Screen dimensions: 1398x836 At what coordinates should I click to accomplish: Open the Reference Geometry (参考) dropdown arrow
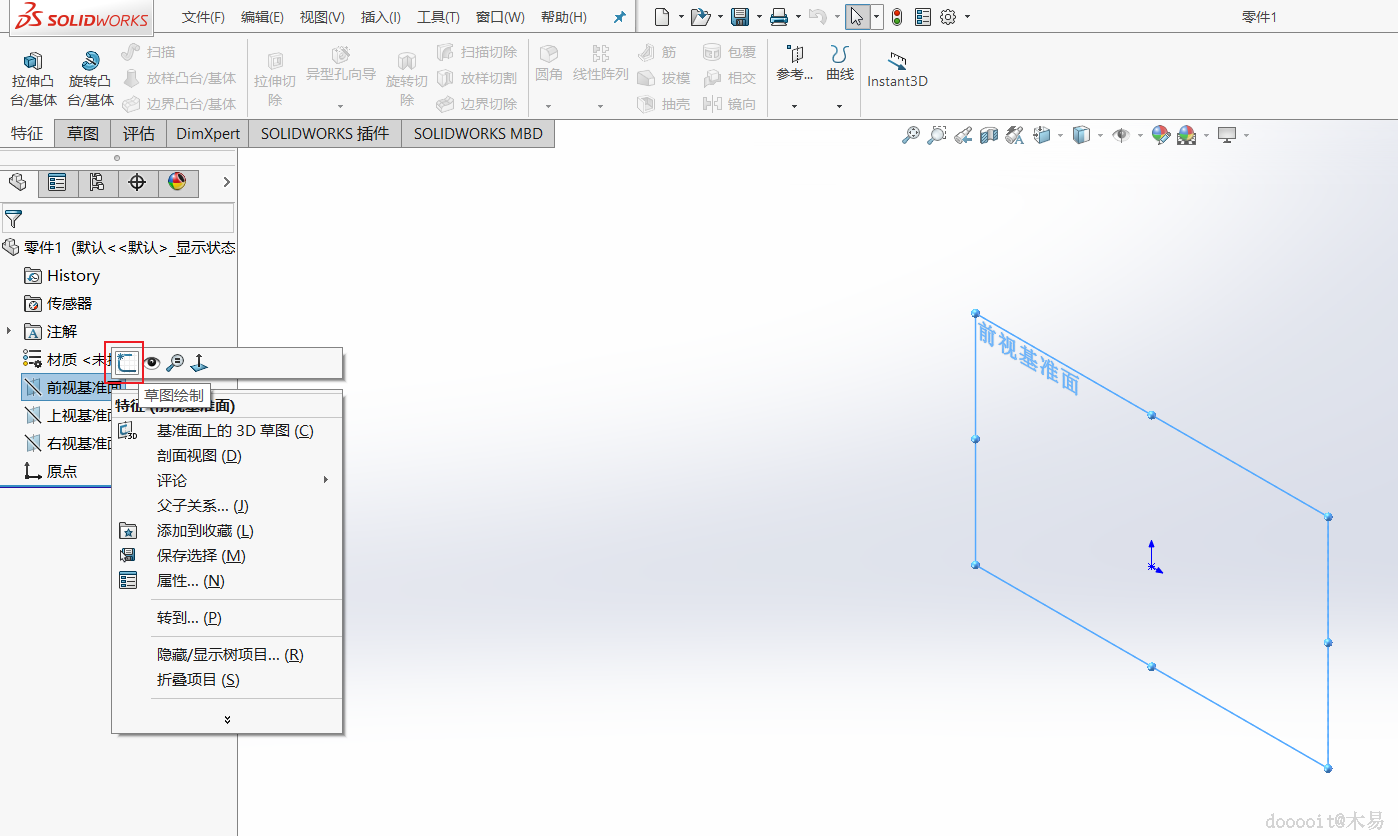click(x=795, y=105)
